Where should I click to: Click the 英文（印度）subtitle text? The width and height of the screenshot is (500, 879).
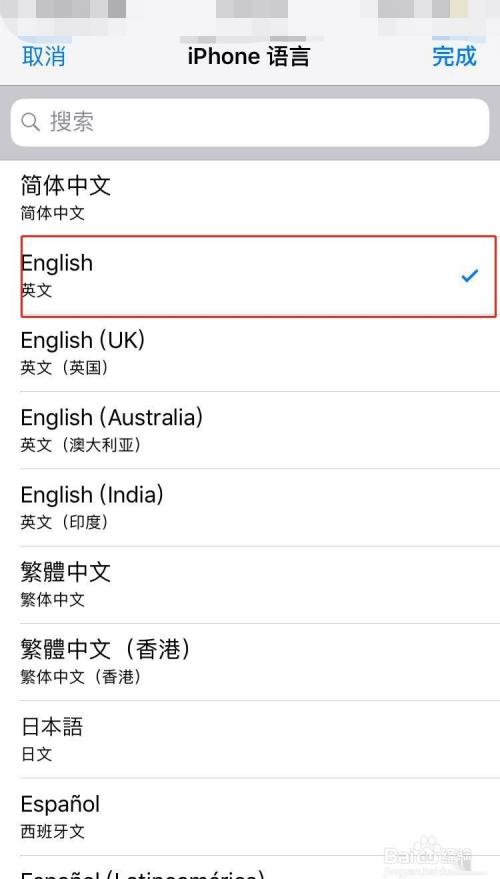point(64,522)
